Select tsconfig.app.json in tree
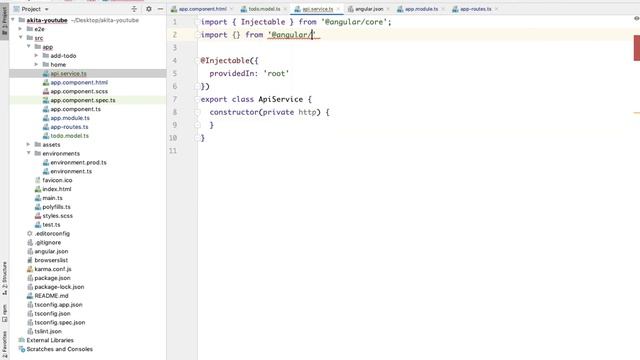The width and height of the screenshot is (640, 360). point(58,304)
